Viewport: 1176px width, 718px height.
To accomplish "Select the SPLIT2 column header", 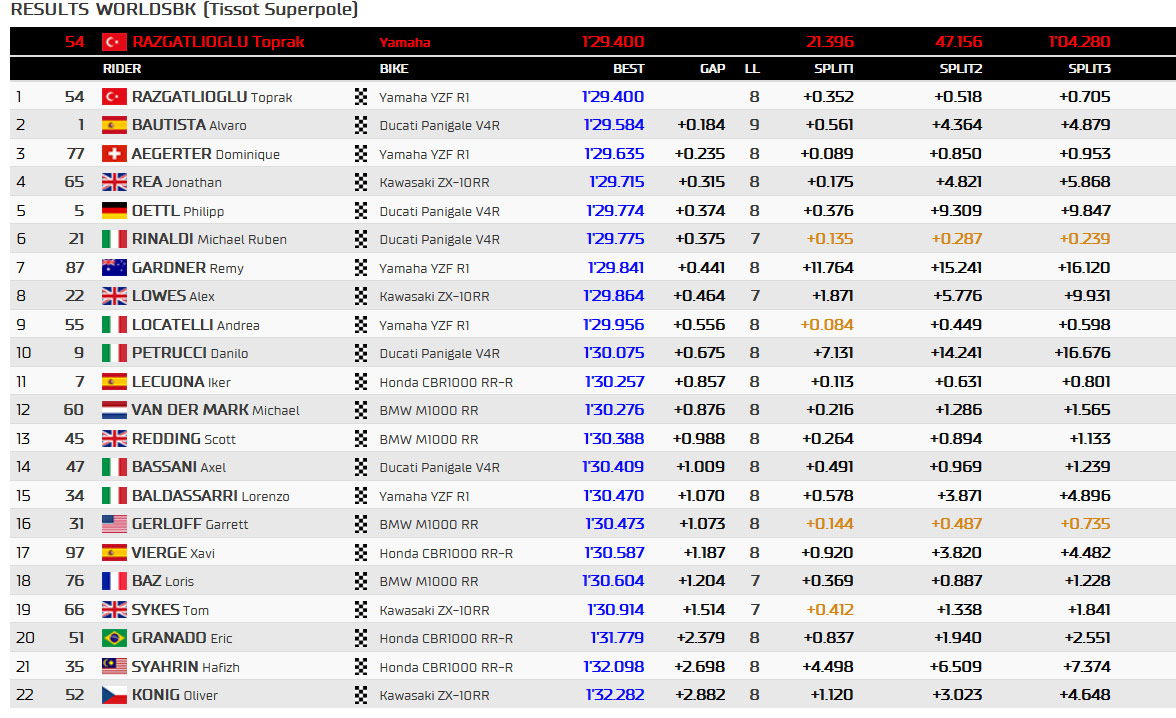I will 961,68.
